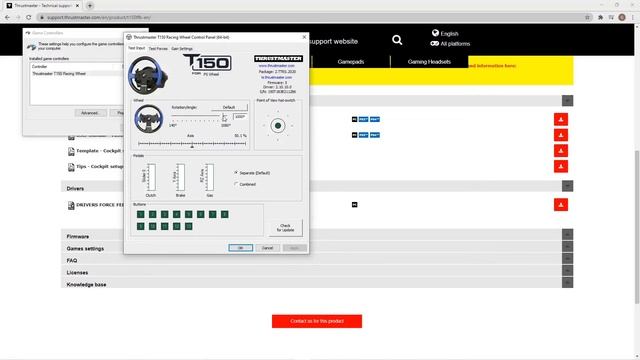
Task: Download the Drivers Force Feedback package
Action: (x=561, y=204)
